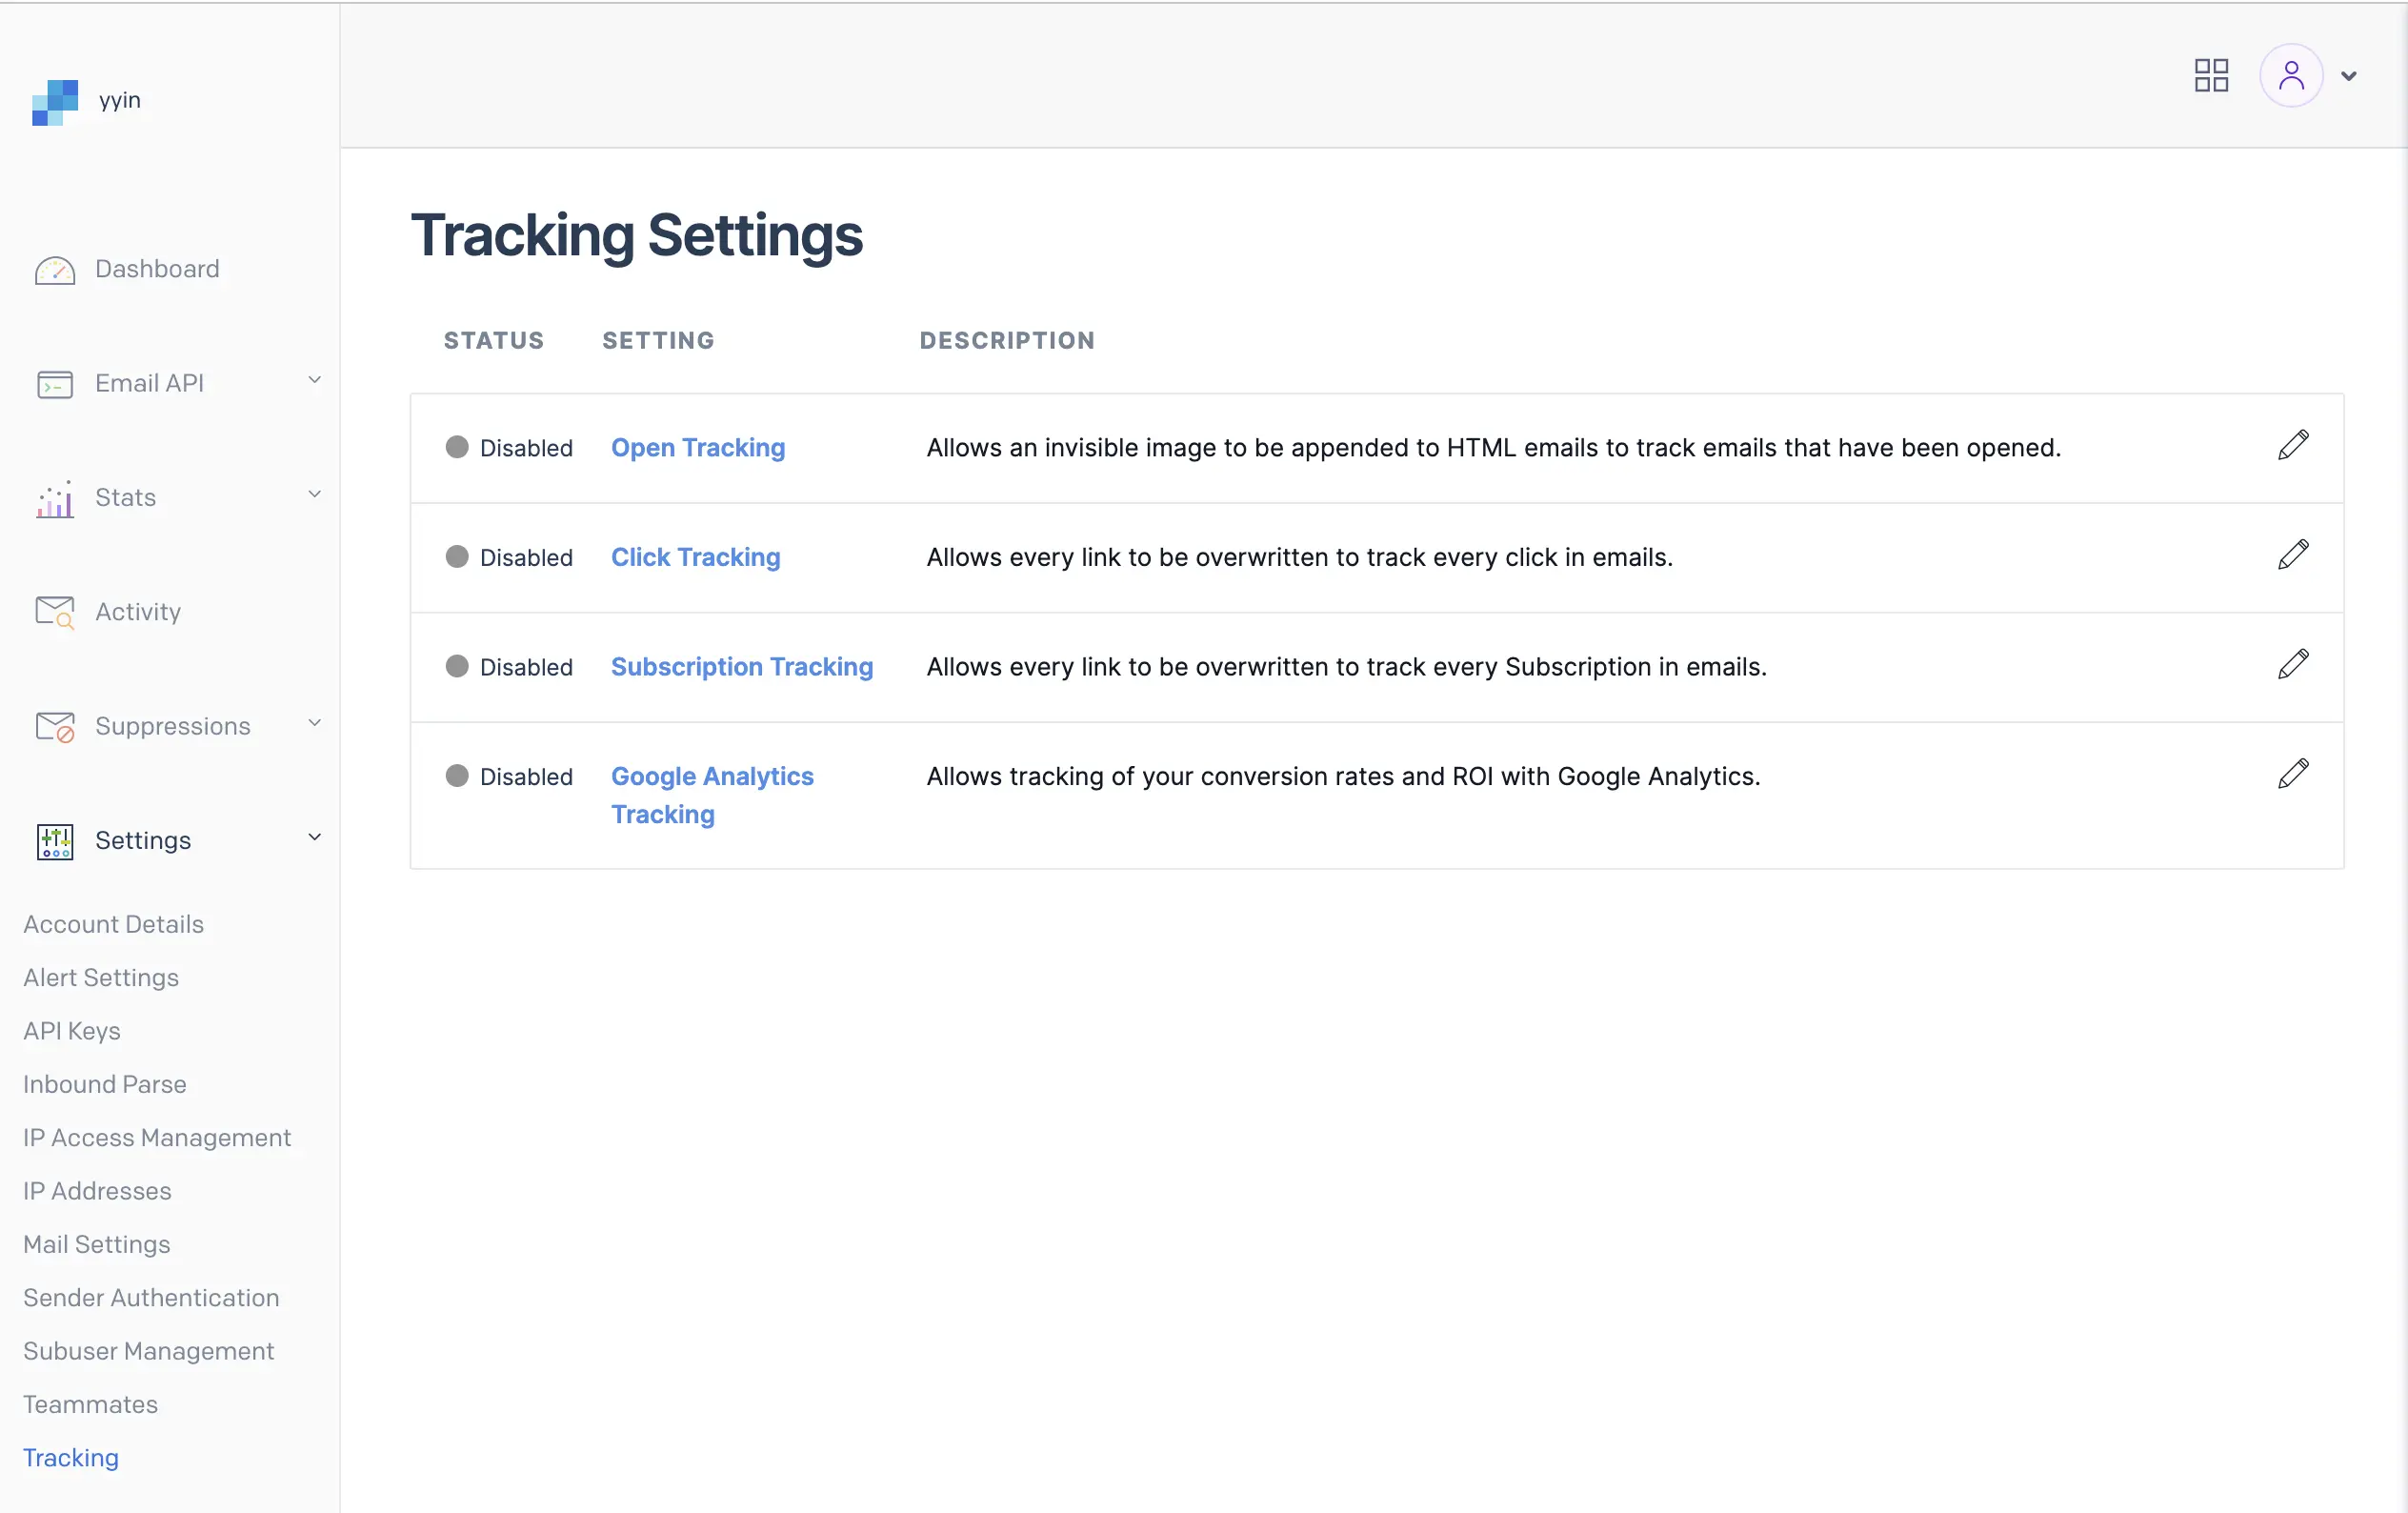This screenshot has height=1513, width=2408.
Task: Open the Subscription Tracking link
Action: pyautogui.click(x=741, y=667)
